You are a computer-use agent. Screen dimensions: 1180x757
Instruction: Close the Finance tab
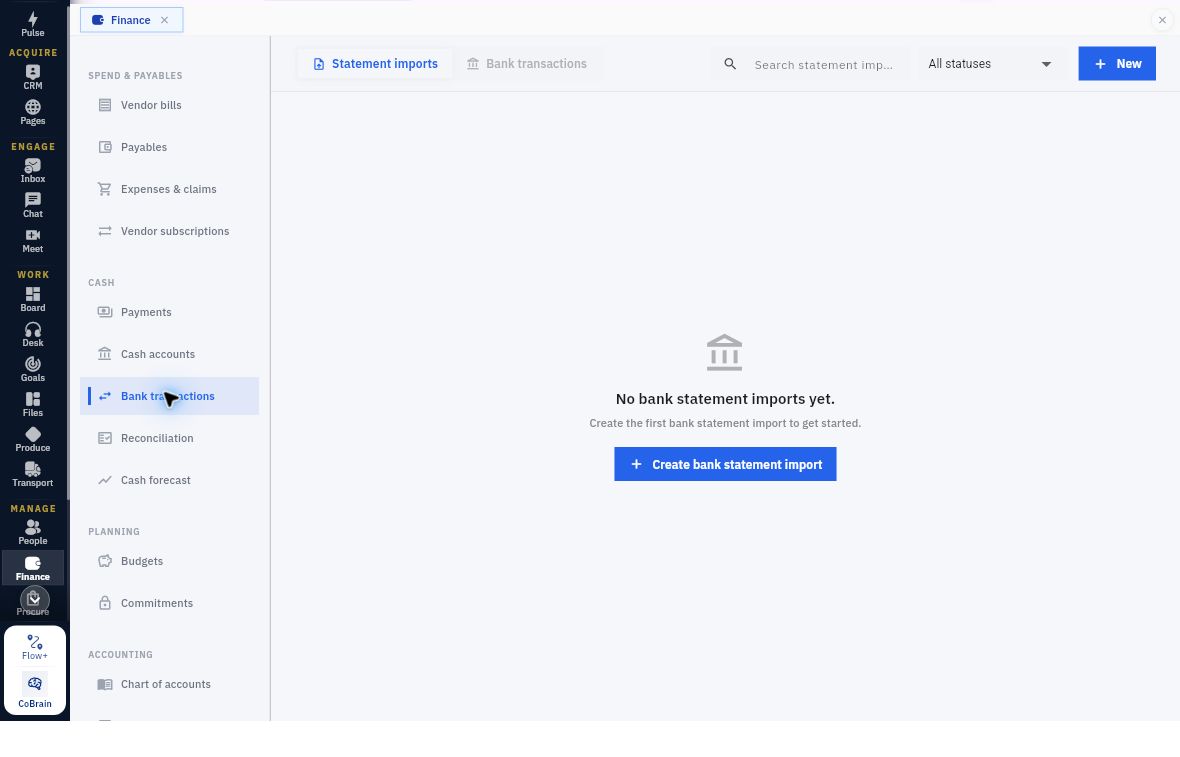pos(164,20)
